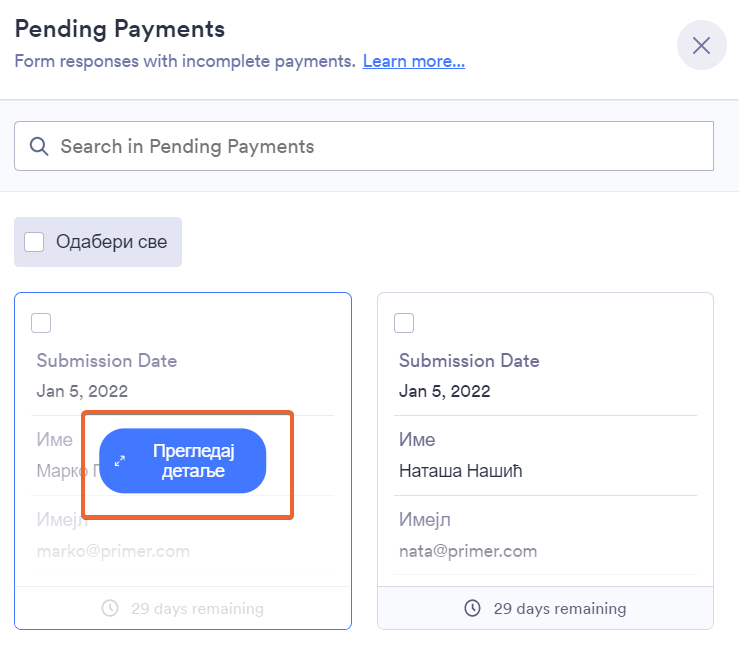Click the Pending Payments heading
The height and width of the screenshot is (658, 739).
coord(119,28)
